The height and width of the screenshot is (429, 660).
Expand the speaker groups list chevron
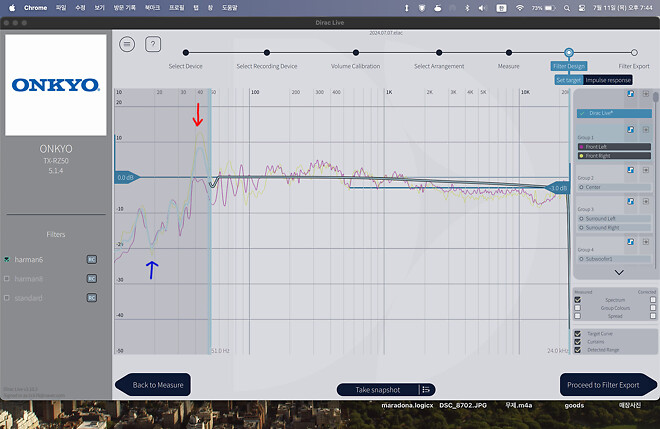[619, 272]
